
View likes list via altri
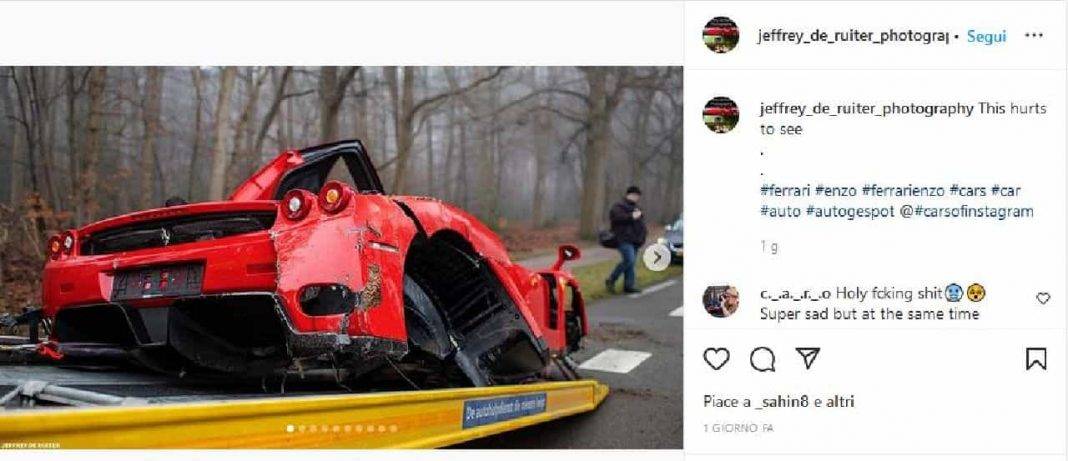(839, 402)
